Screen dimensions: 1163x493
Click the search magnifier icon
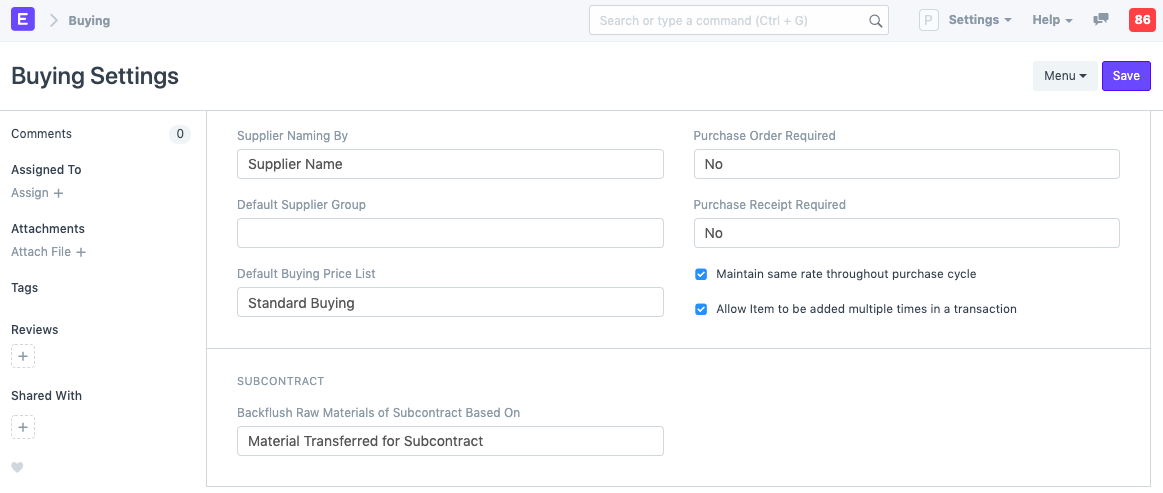(x=875, y=20)
